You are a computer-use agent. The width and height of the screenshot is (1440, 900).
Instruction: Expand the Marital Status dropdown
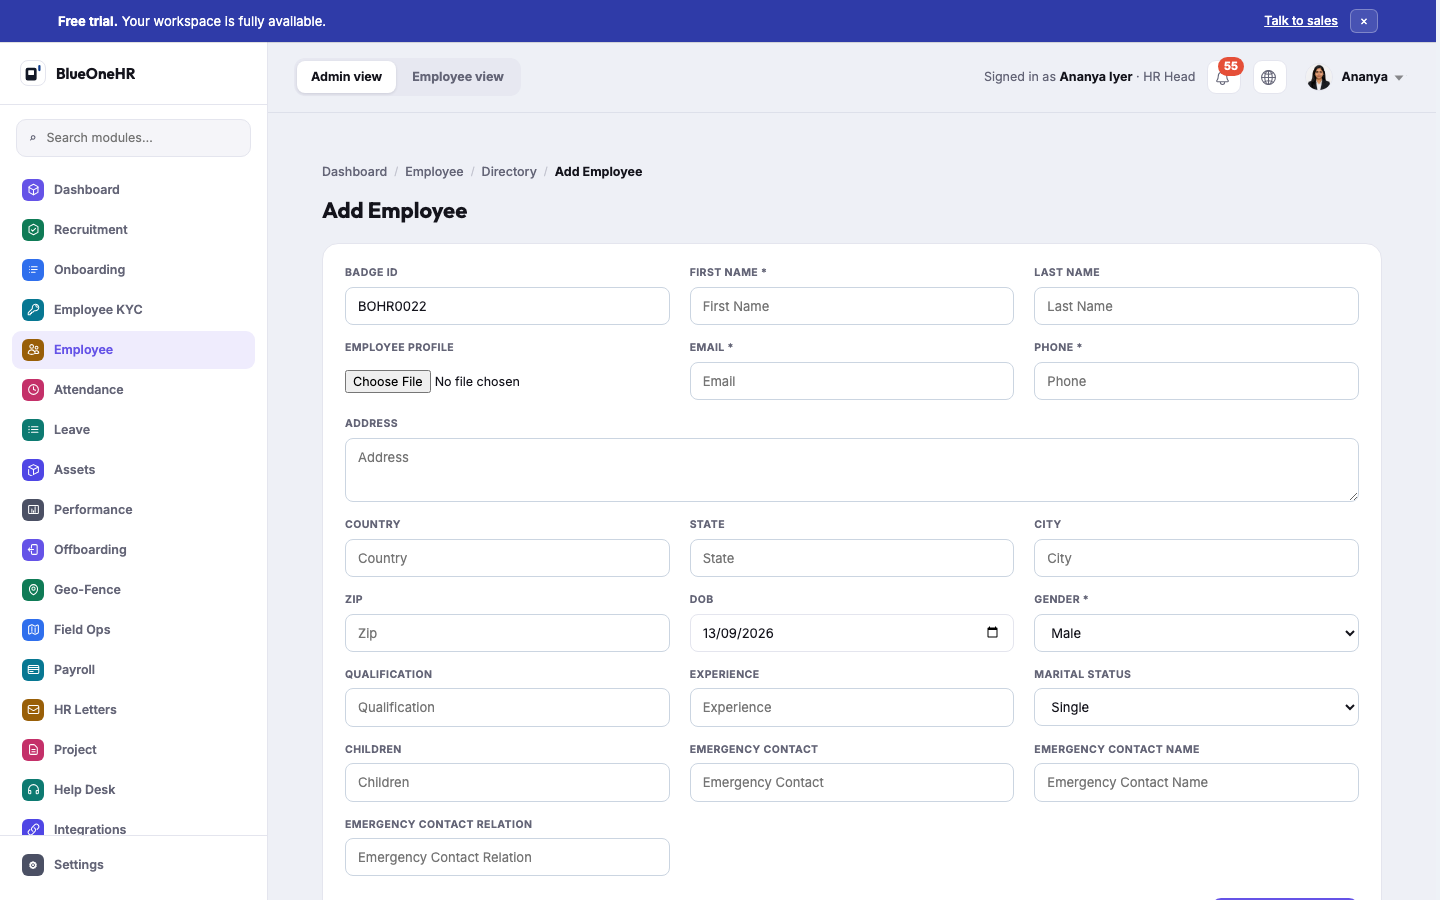coord(1196,707)
